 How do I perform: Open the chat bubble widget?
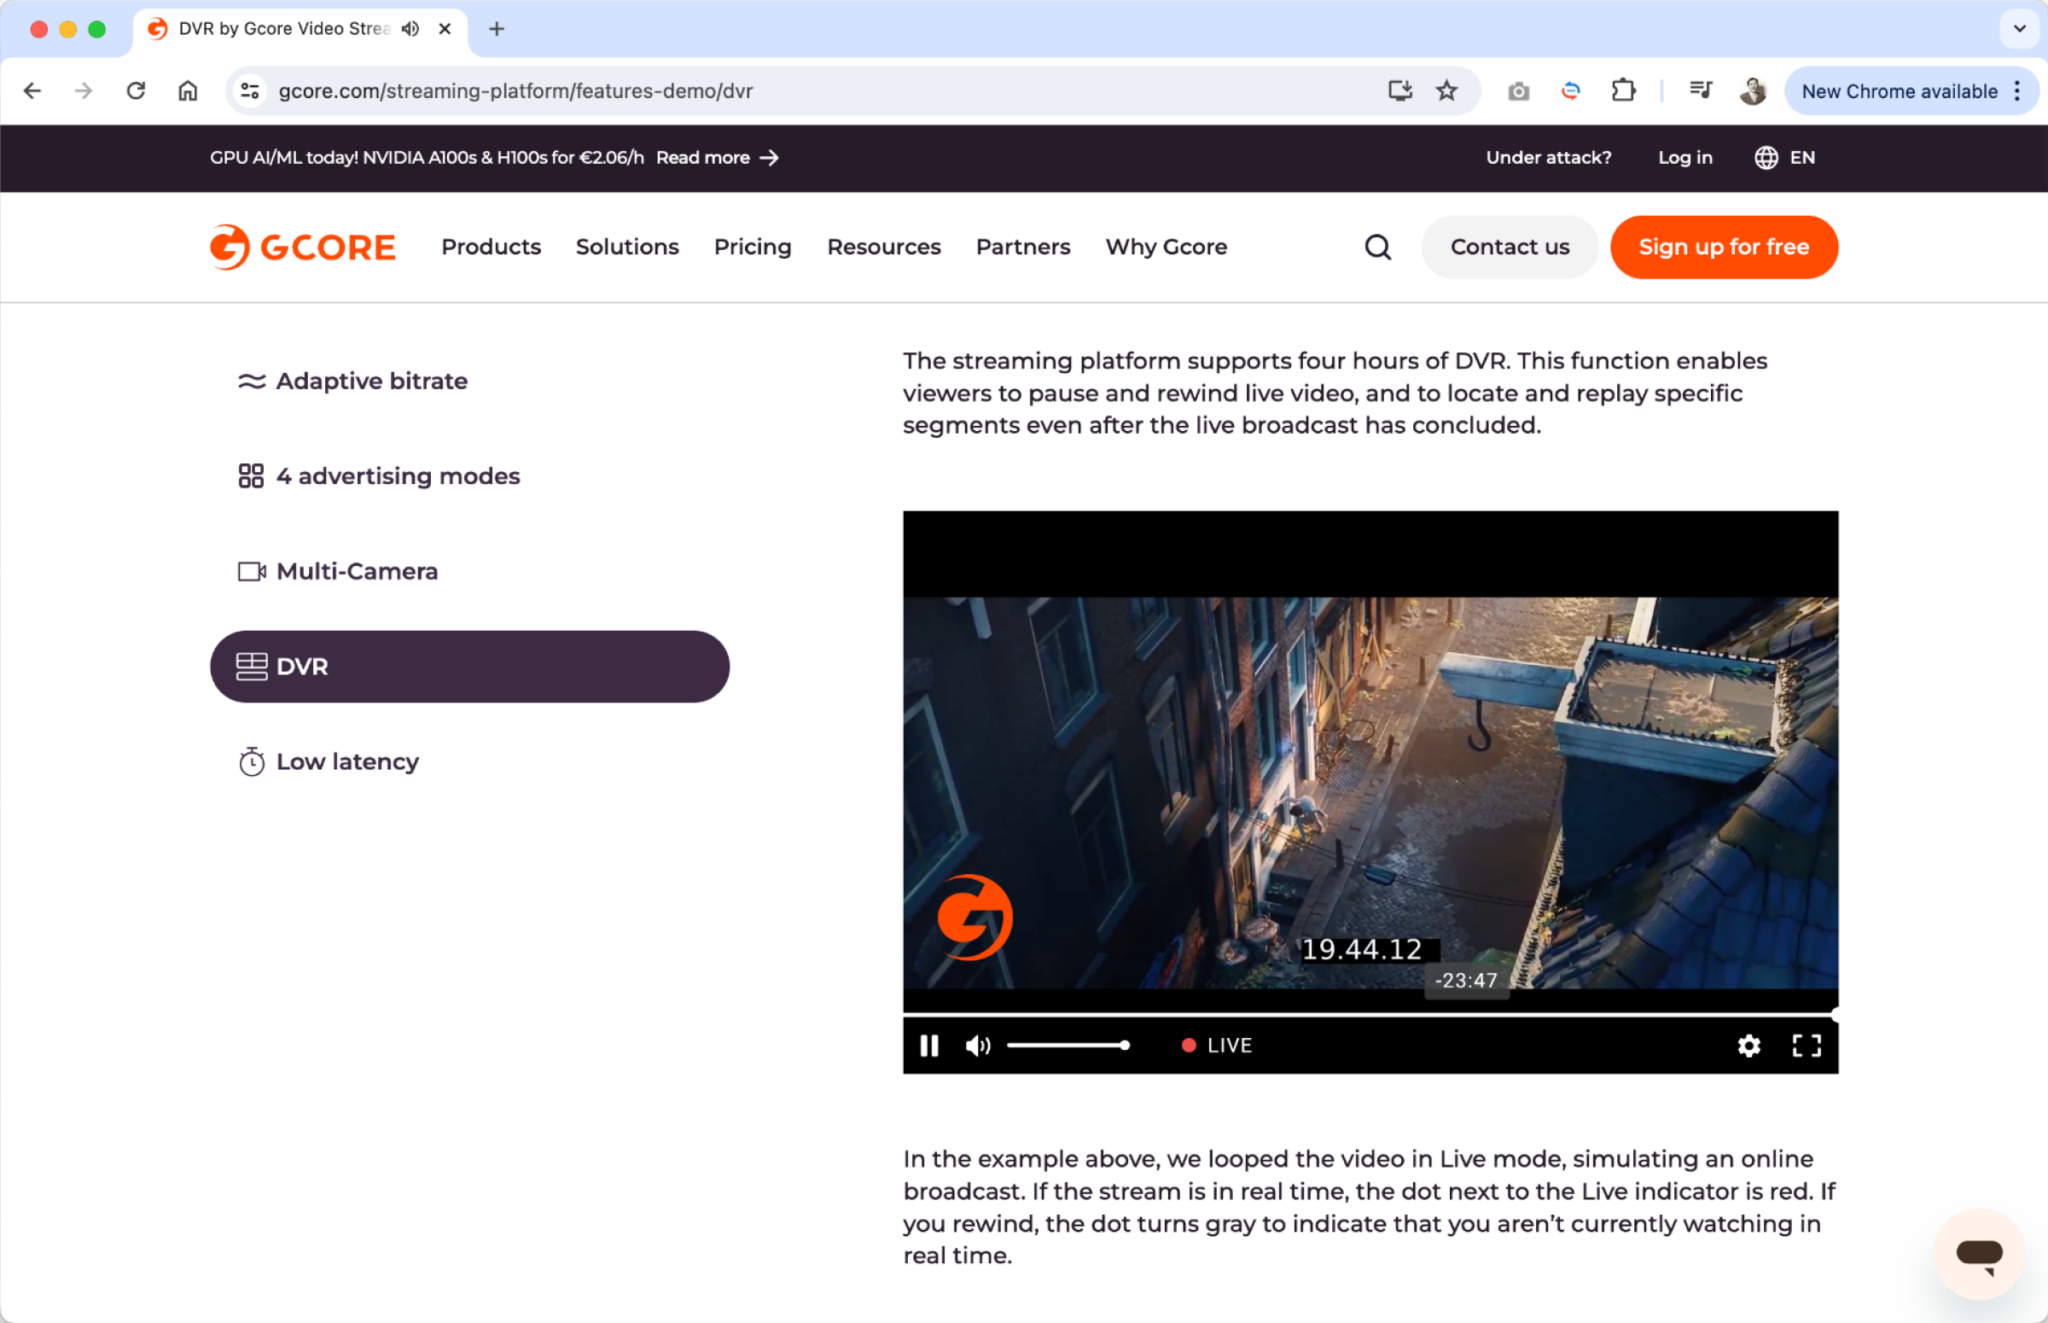point(1978,1255)
